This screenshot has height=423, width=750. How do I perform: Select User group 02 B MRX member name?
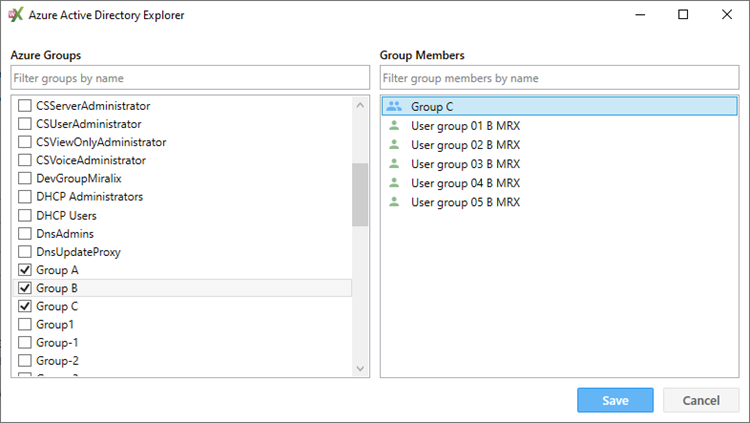(465, 145)
